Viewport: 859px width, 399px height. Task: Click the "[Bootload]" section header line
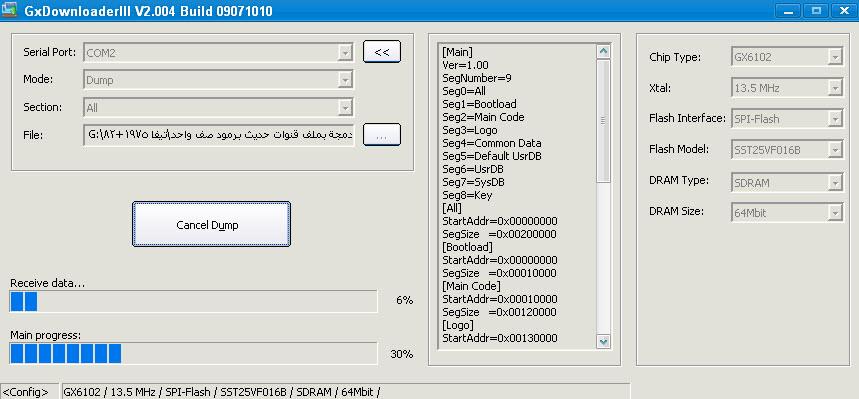(467, 247)
